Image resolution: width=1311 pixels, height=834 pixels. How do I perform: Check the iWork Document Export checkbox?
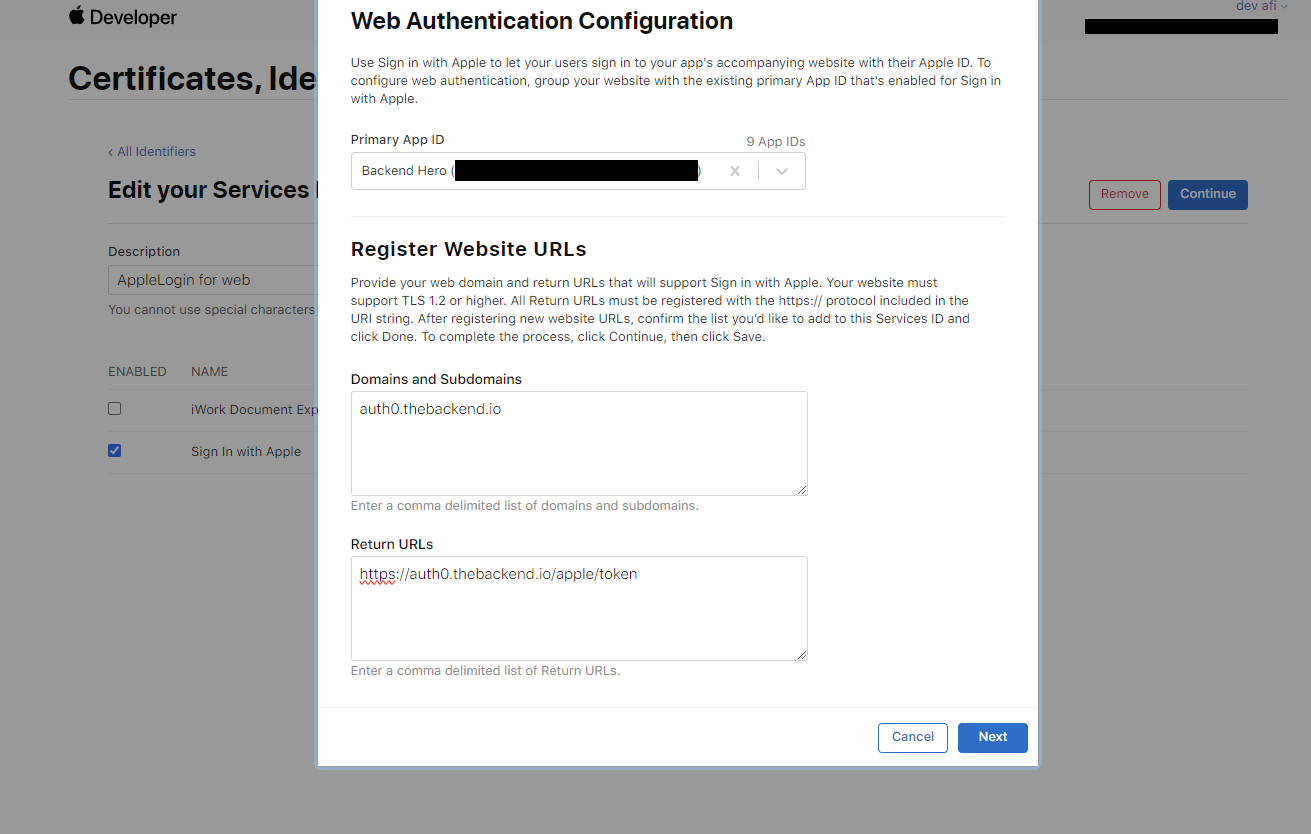114,409
